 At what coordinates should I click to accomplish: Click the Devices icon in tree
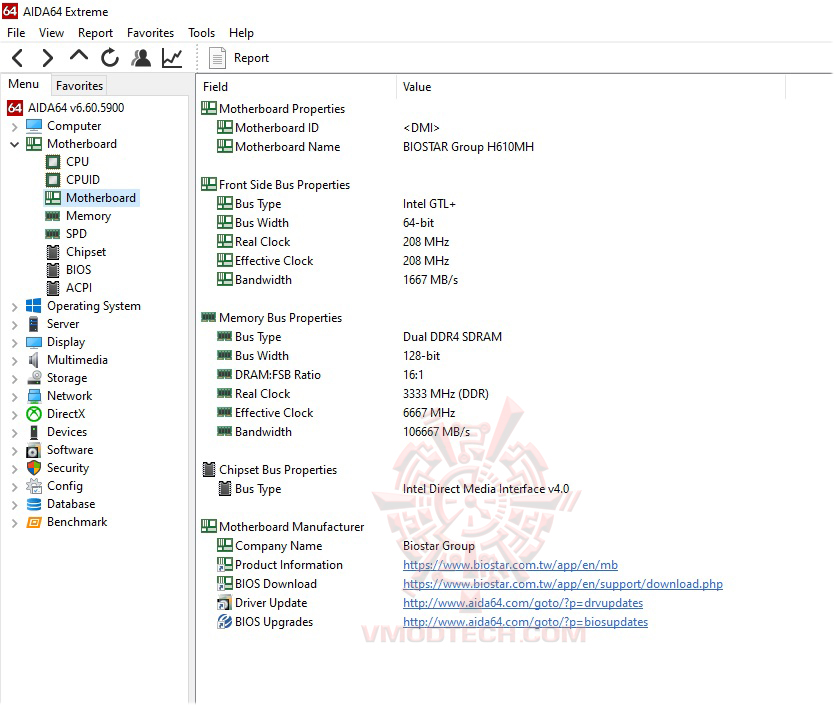point(34,432)
